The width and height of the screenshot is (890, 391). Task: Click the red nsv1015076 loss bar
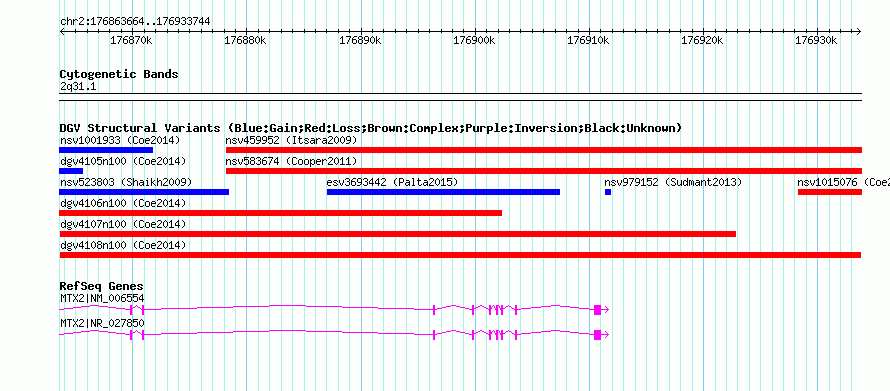[x=830, y=192]
